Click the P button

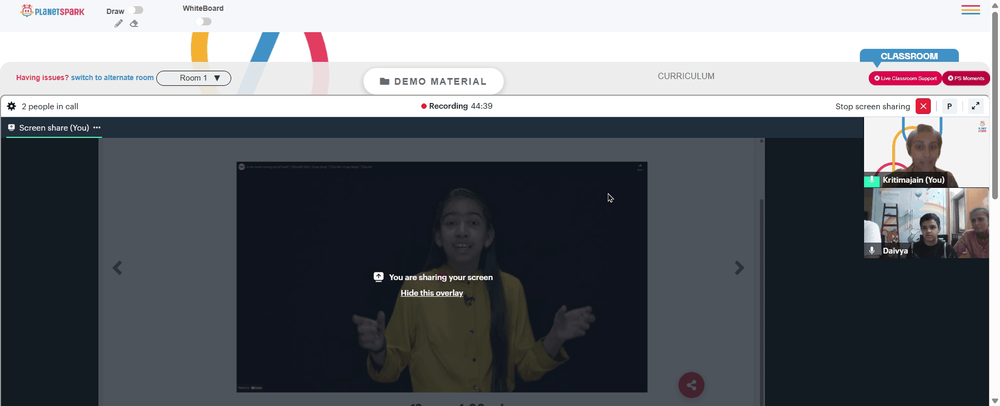[x=949, y=106]
